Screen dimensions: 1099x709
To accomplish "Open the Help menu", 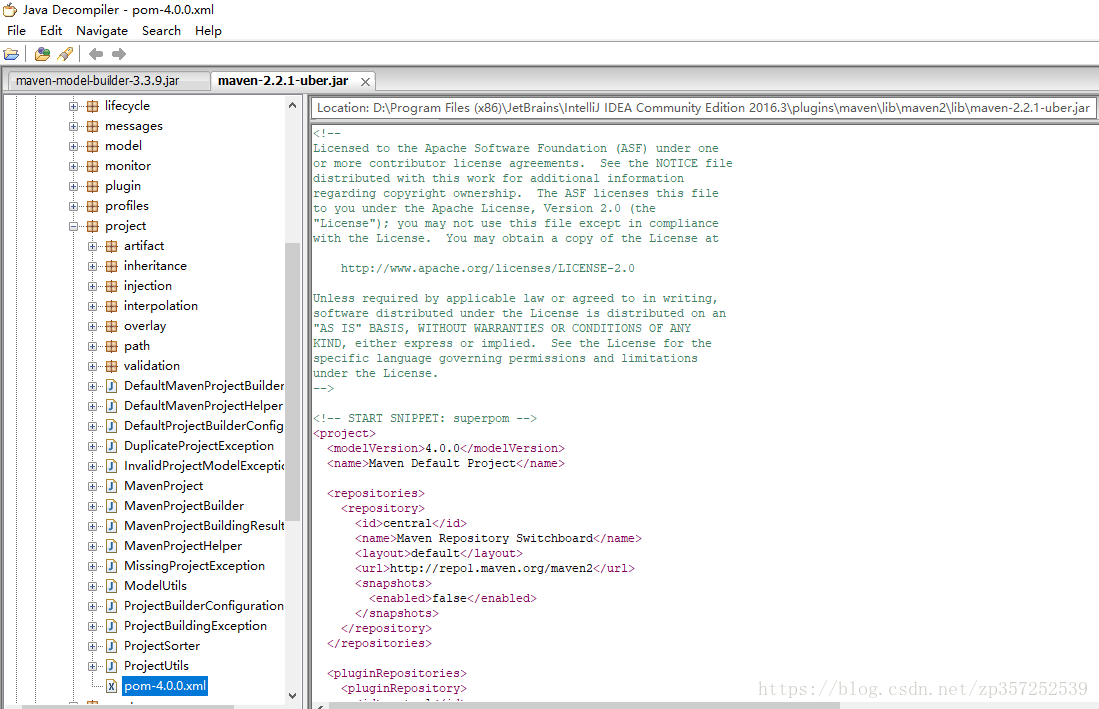I will (x=208, y=31).
